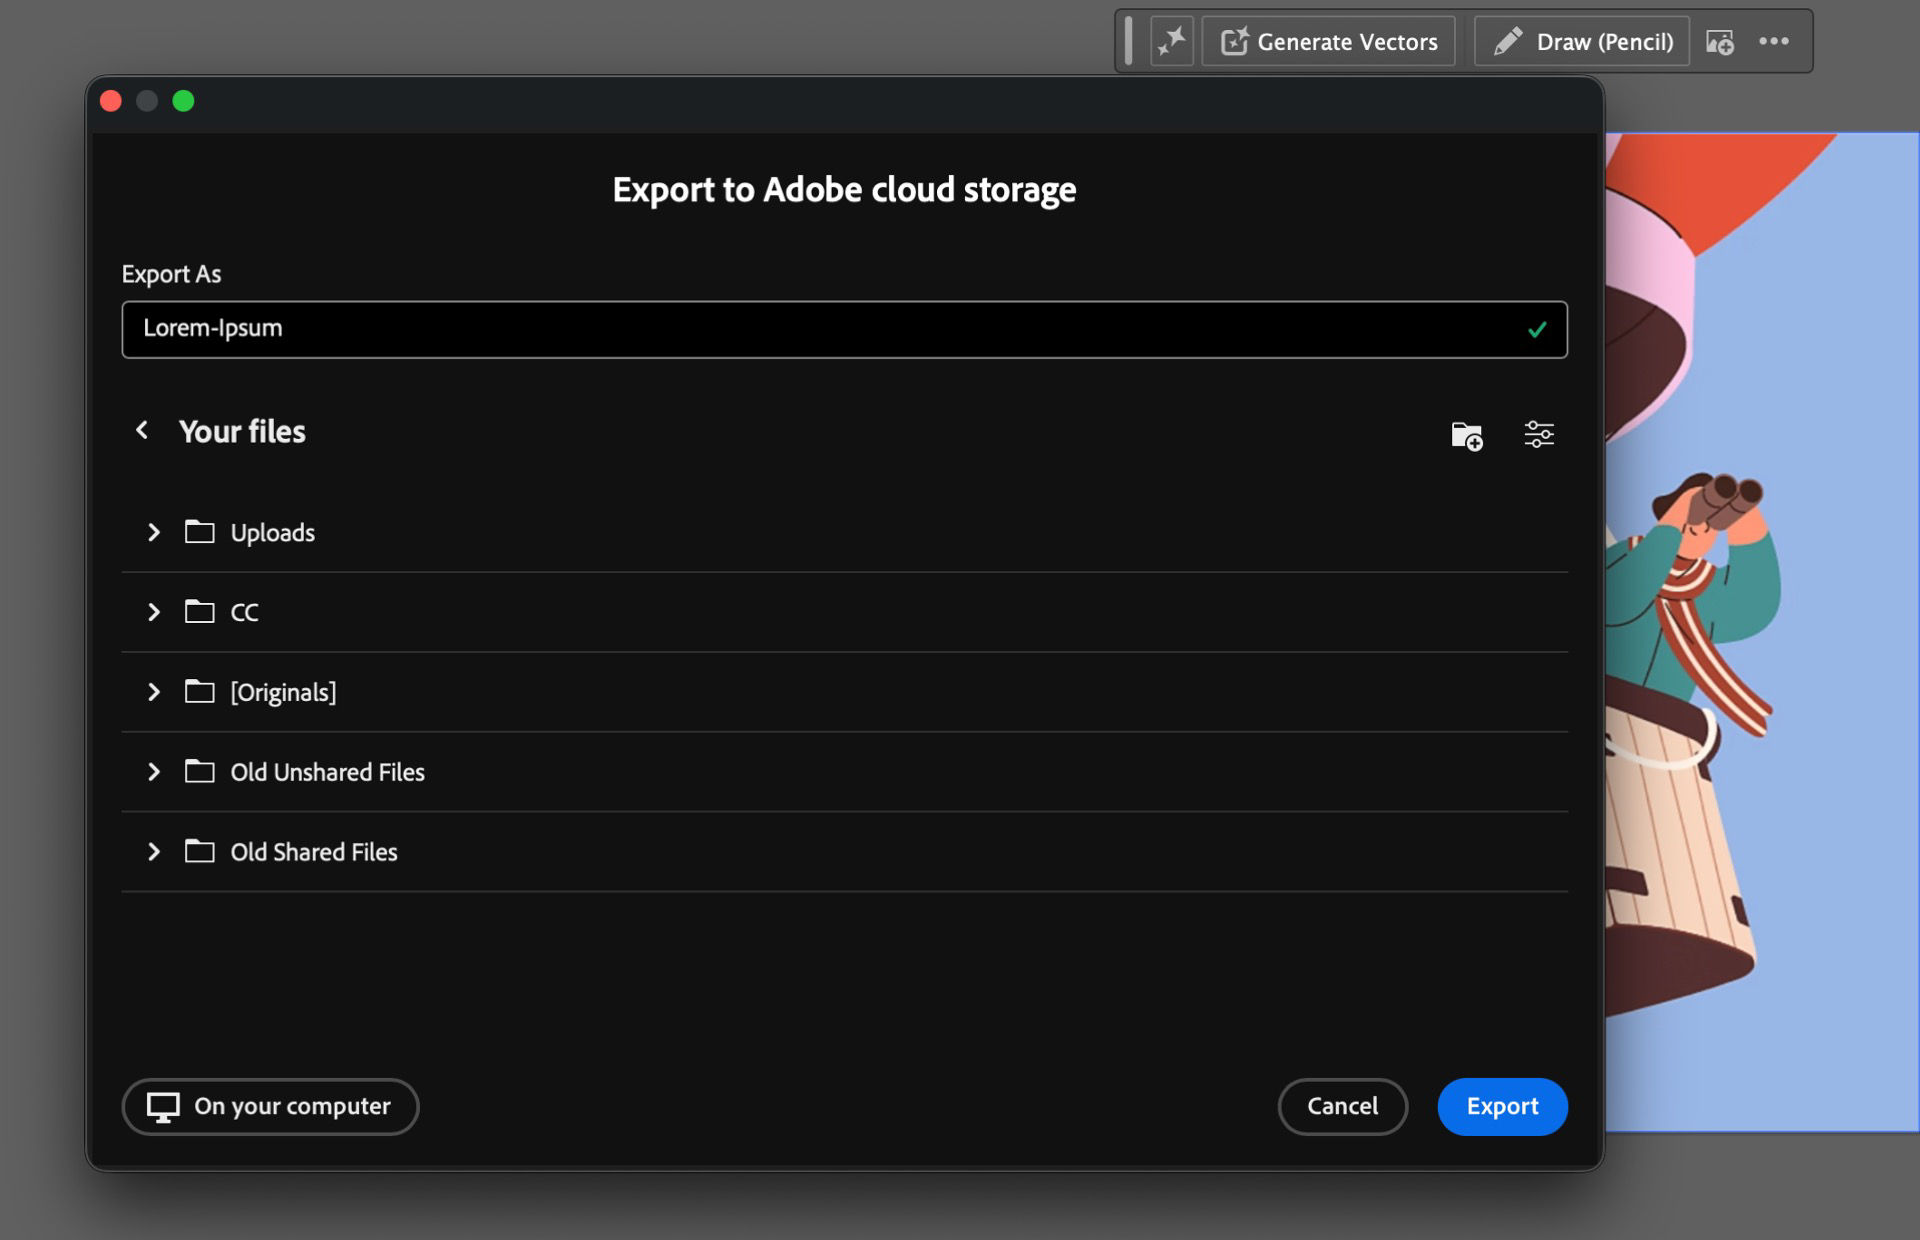The height and width of the screenshot is (1240, 1920).
Task: Click the Export button
Action: (x=1502, y=1107)
